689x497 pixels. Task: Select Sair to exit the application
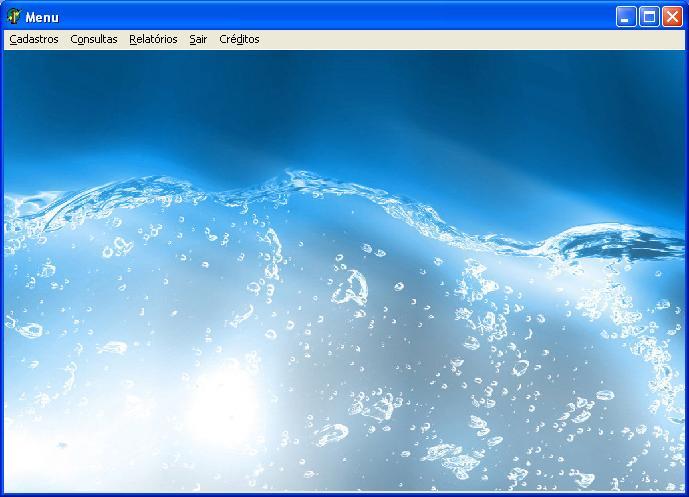tap(198, 39)
